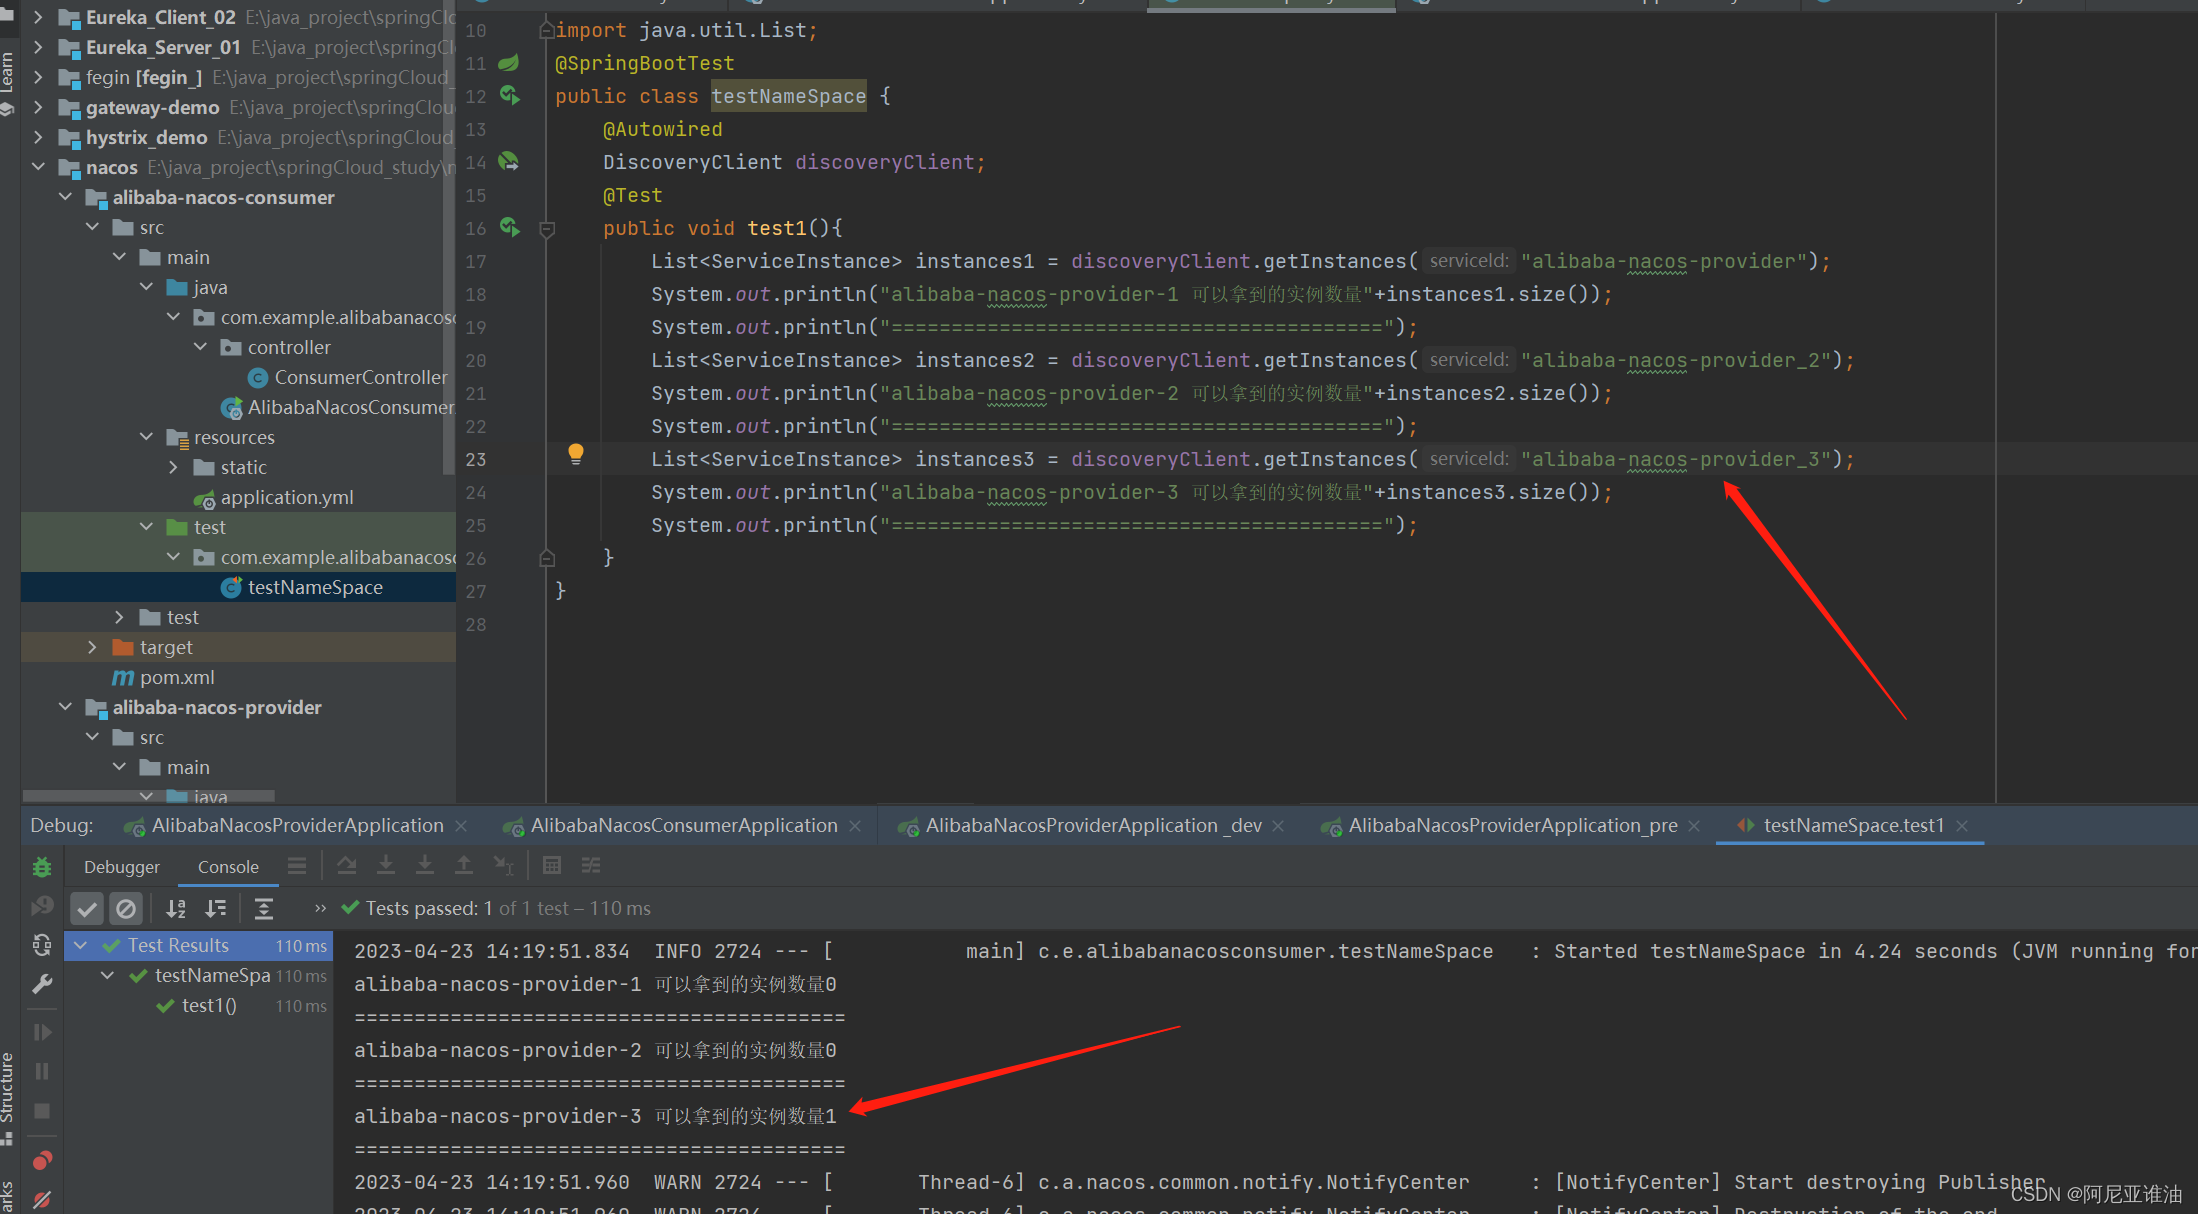Toggle Sort by Duration button
2198x1214 pixels.
pos(216,908)
